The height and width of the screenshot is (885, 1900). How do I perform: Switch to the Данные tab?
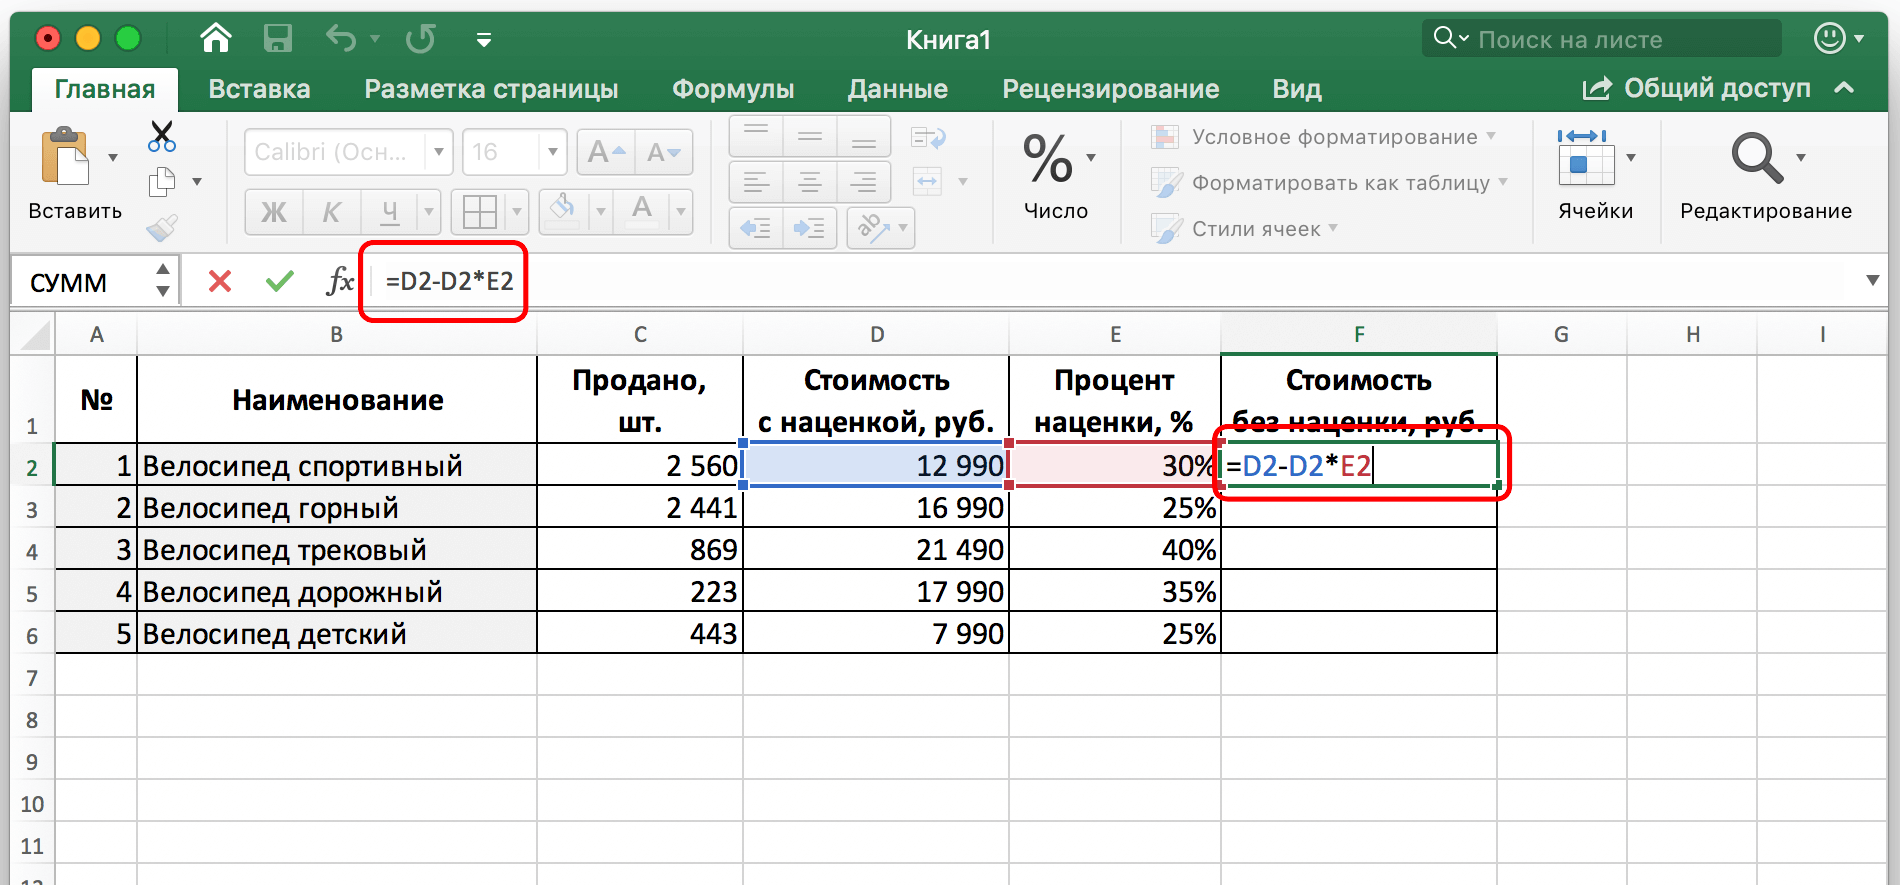898,89
